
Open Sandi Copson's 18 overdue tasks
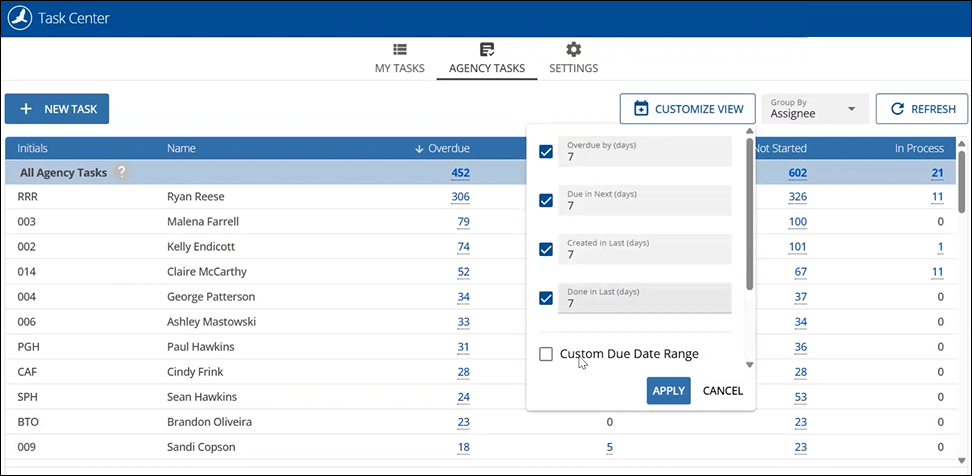tap(463, 447)
